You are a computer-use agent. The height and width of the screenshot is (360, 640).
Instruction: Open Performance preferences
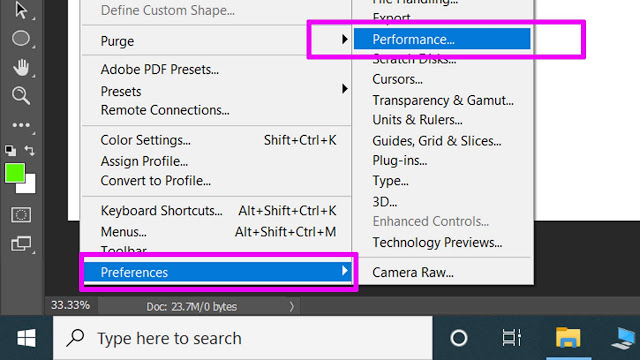pyautogui.click(x=442, y=39)
